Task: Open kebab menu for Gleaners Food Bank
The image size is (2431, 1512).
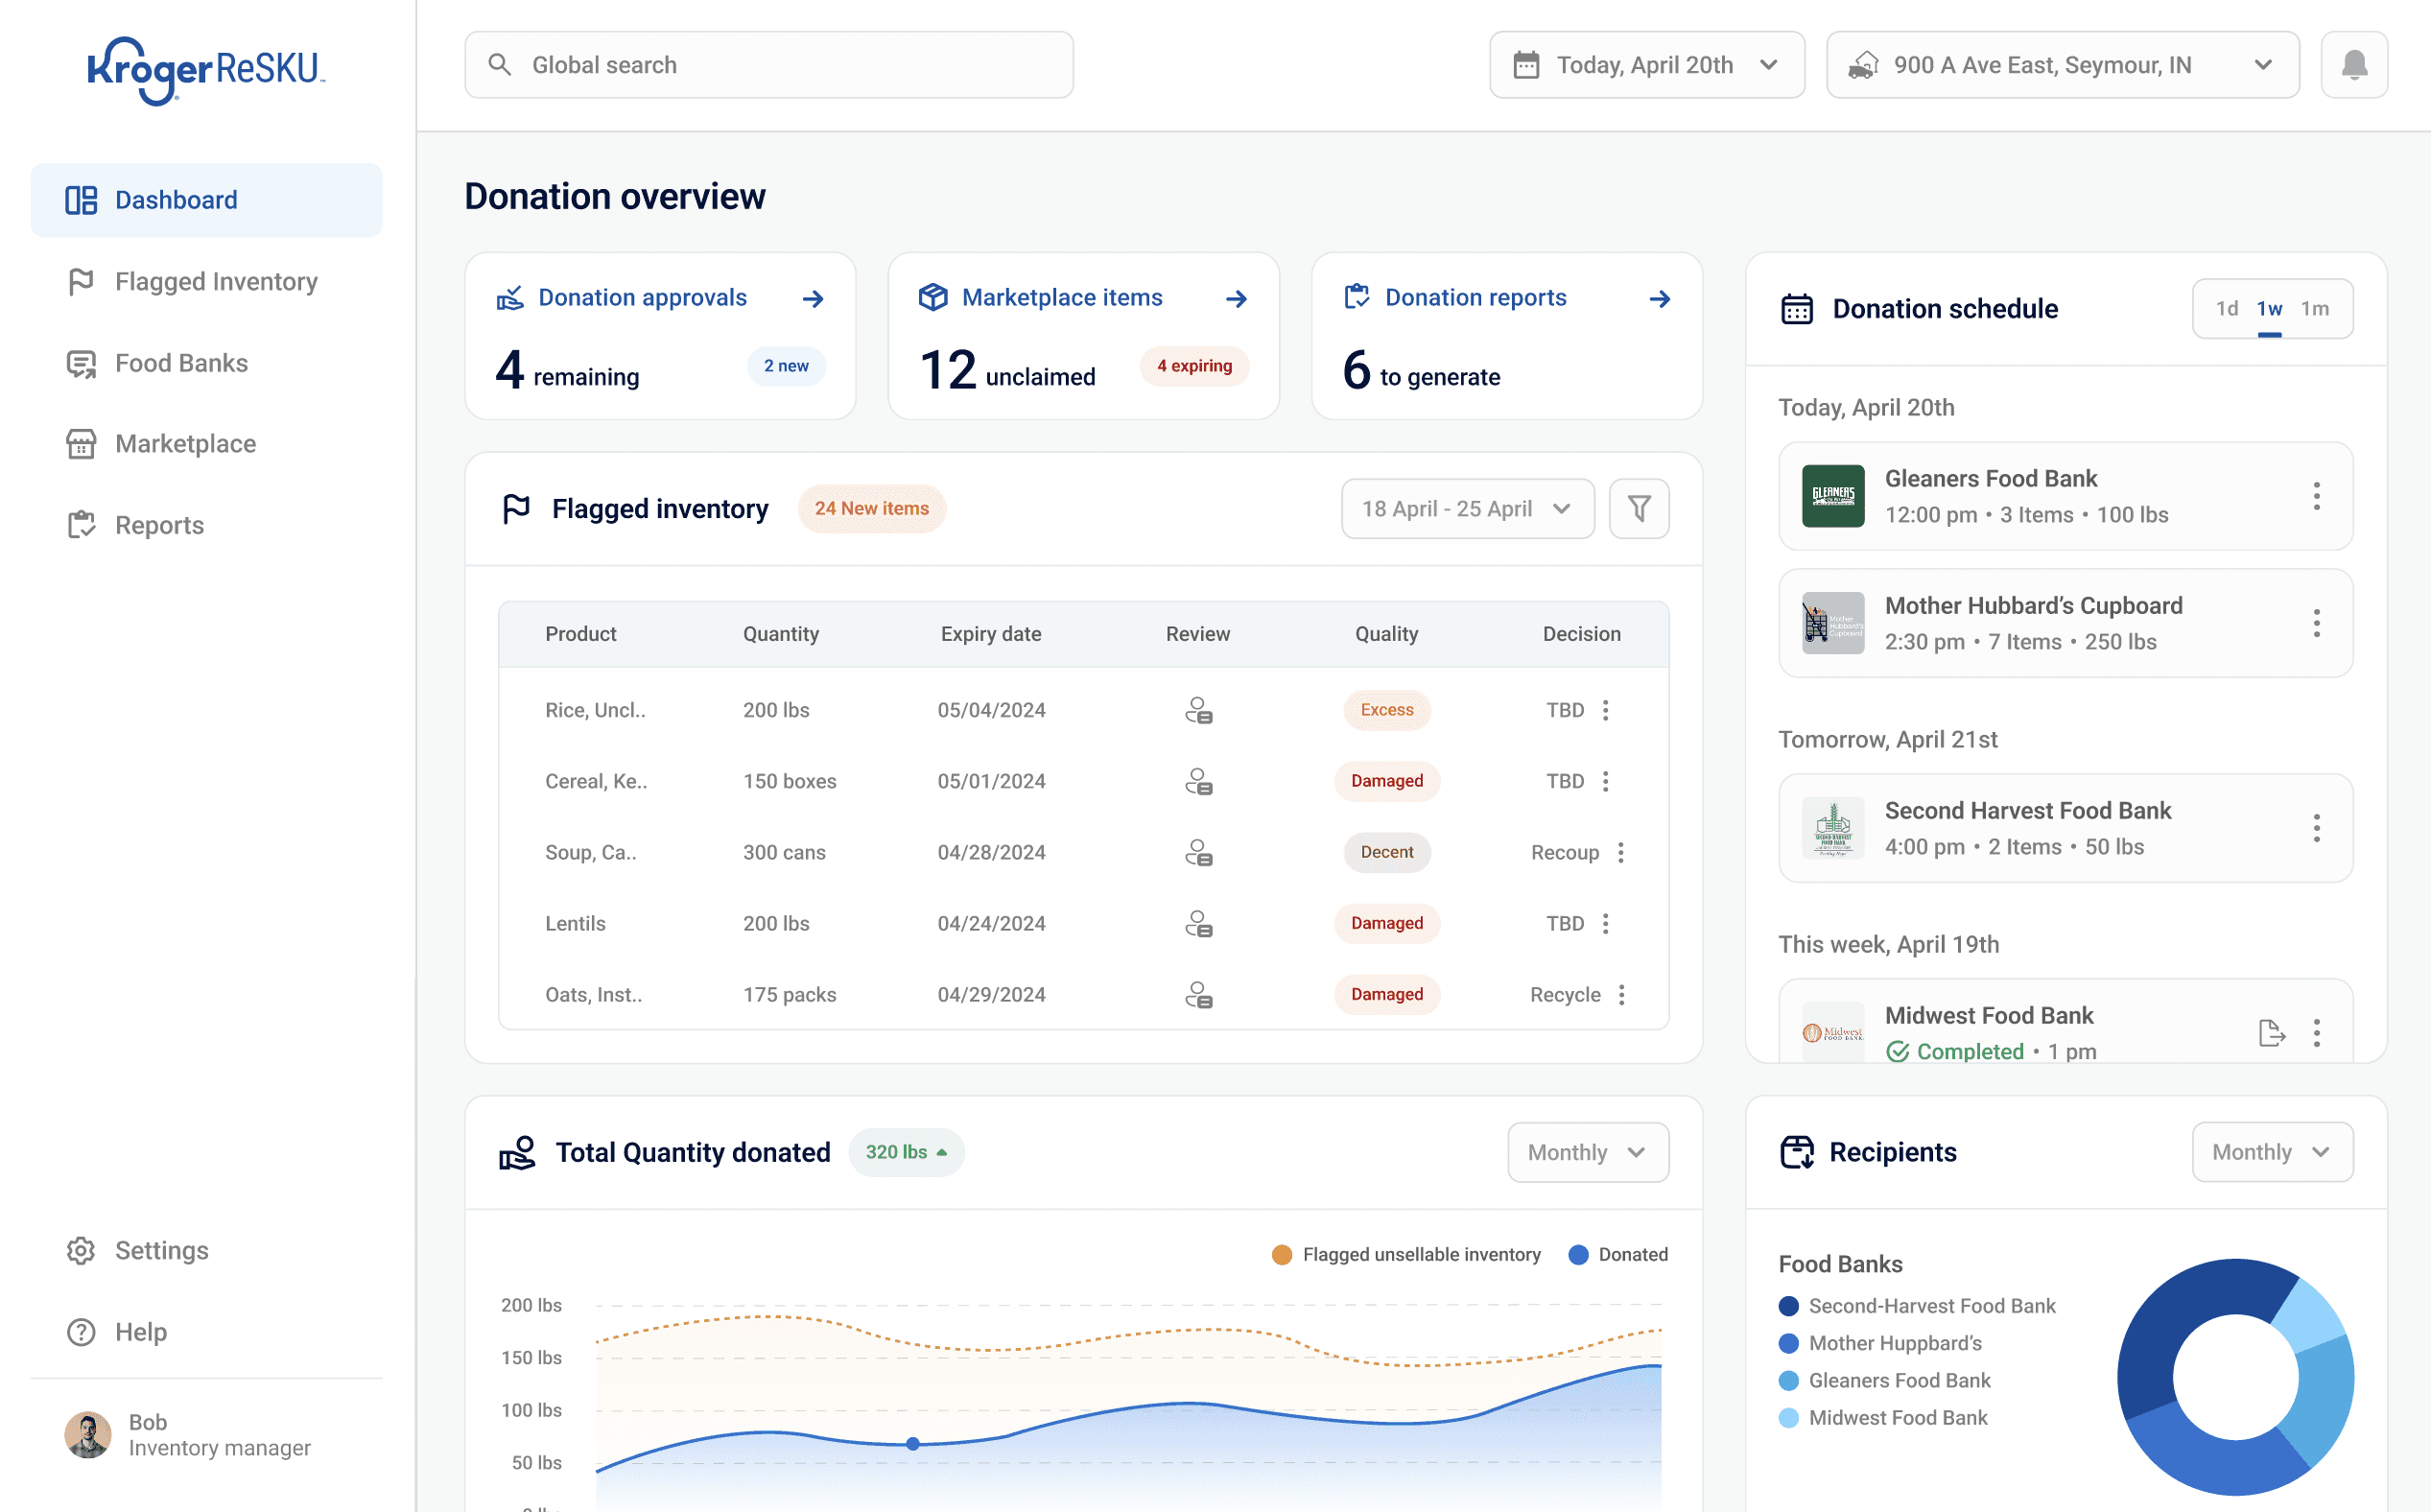Action: [x=2315, y=496]
